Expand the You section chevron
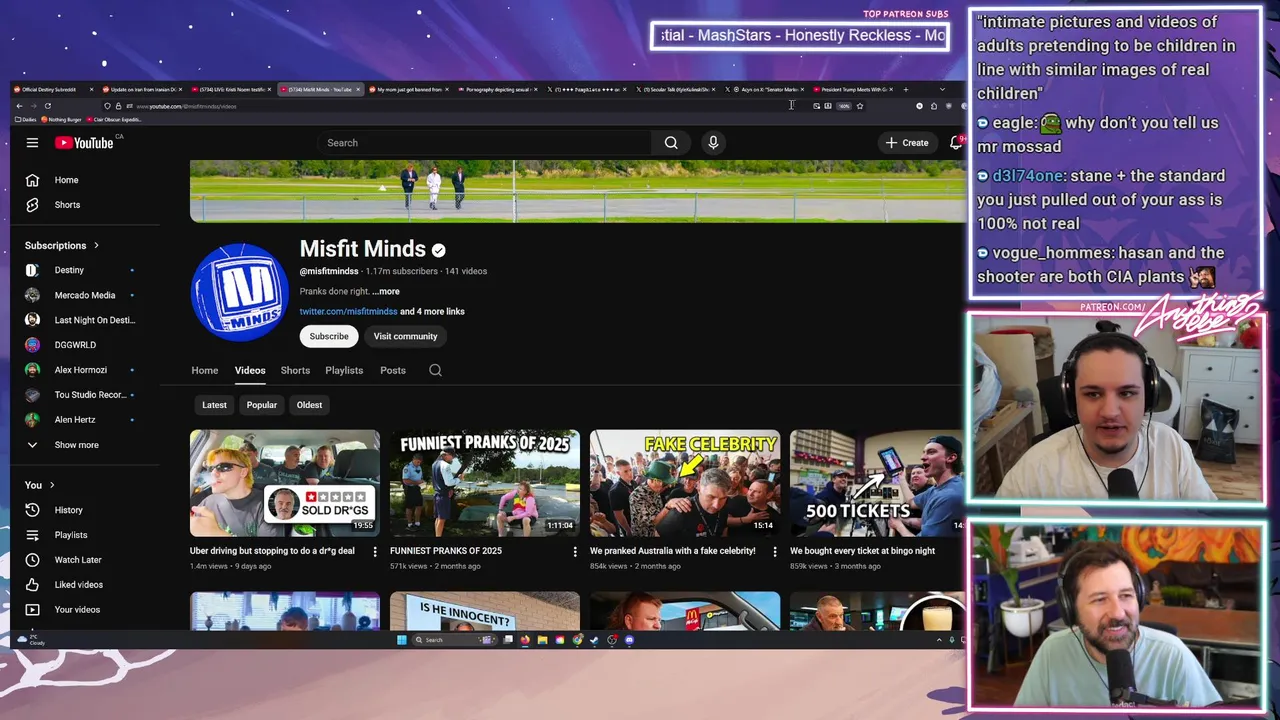The height and width of the screenshot is (720, 1280). (x=52, y=485)
